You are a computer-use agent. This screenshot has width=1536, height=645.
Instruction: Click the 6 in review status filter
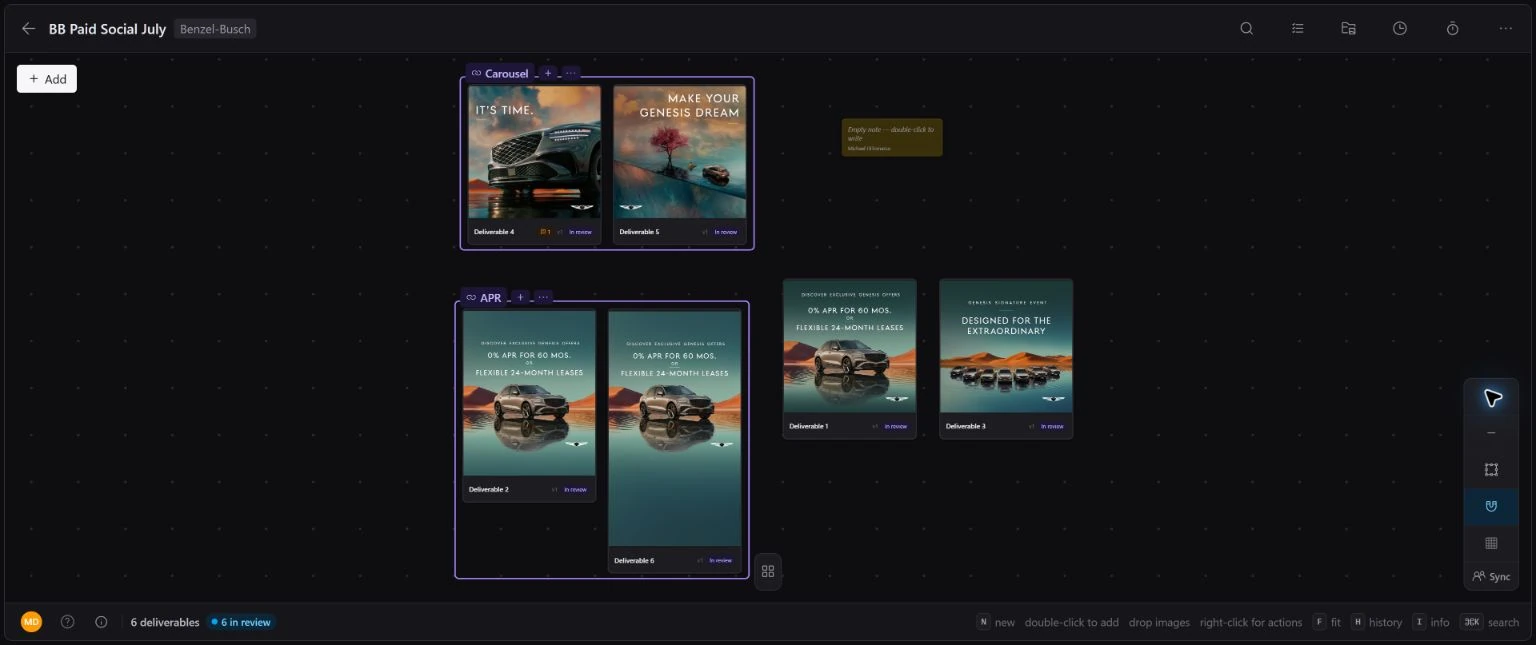241,622
